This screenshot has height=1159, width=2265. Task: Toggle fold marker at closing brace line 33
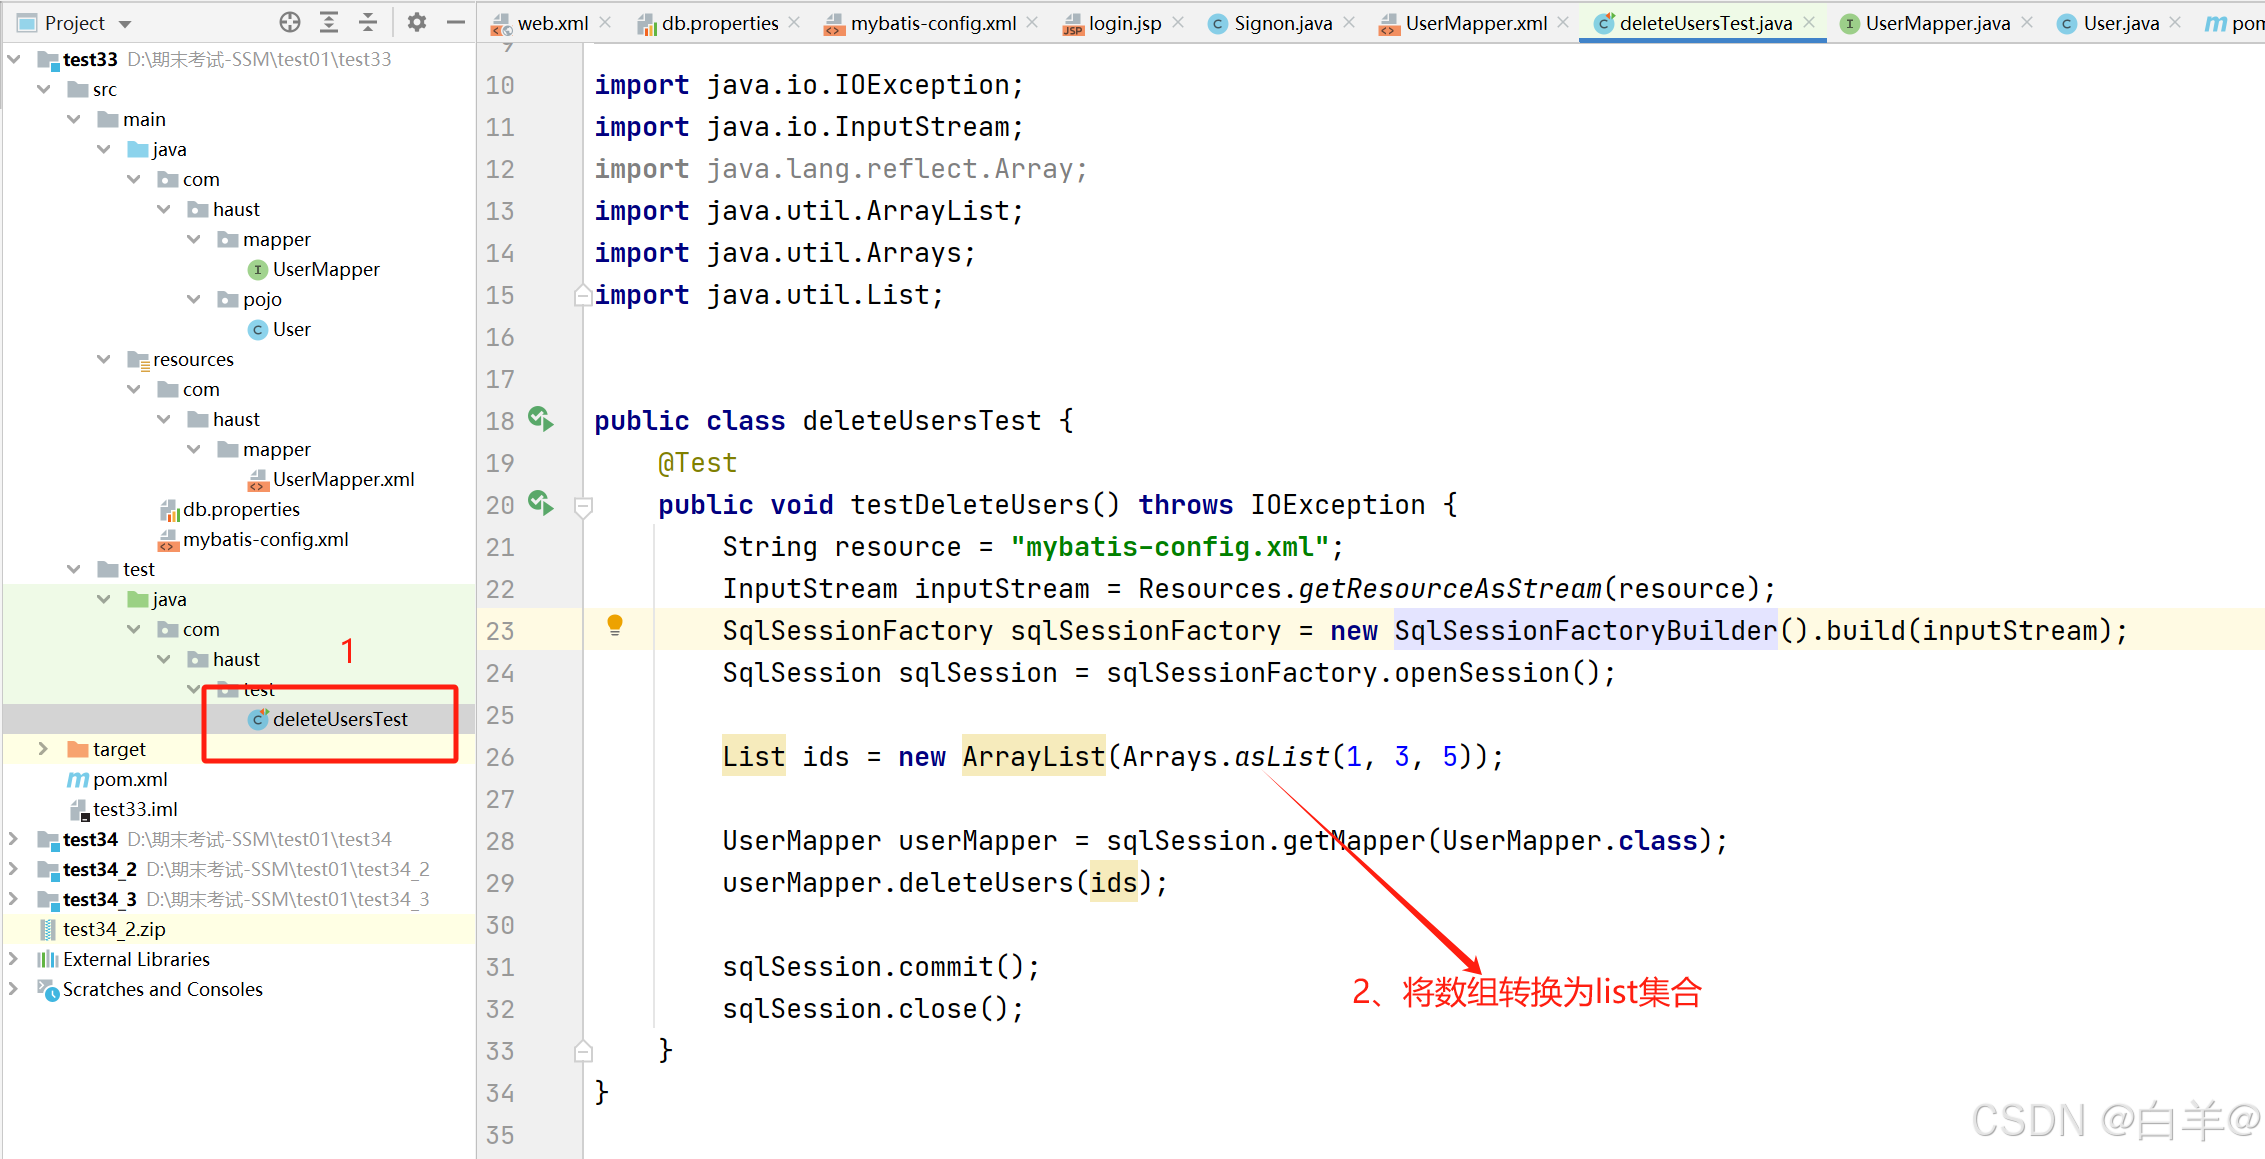[584, 1051]
